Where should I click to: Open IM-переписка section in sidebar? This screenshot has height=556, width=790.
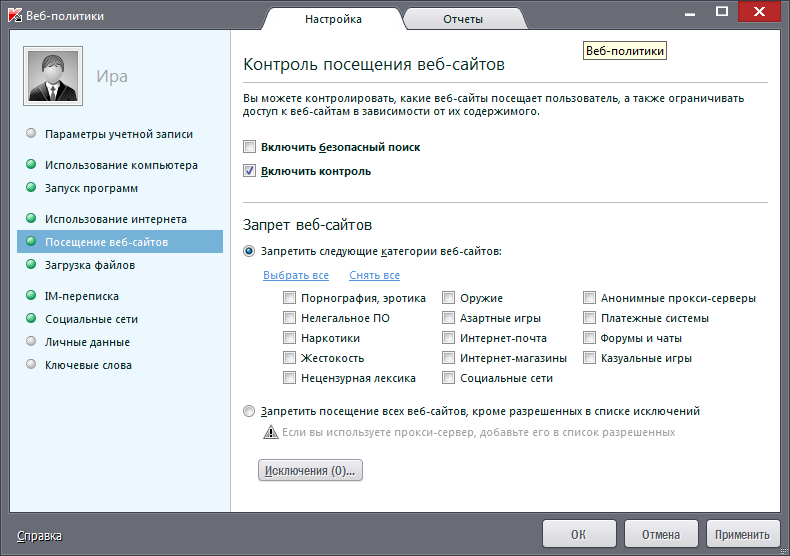(x=81, y=296)
